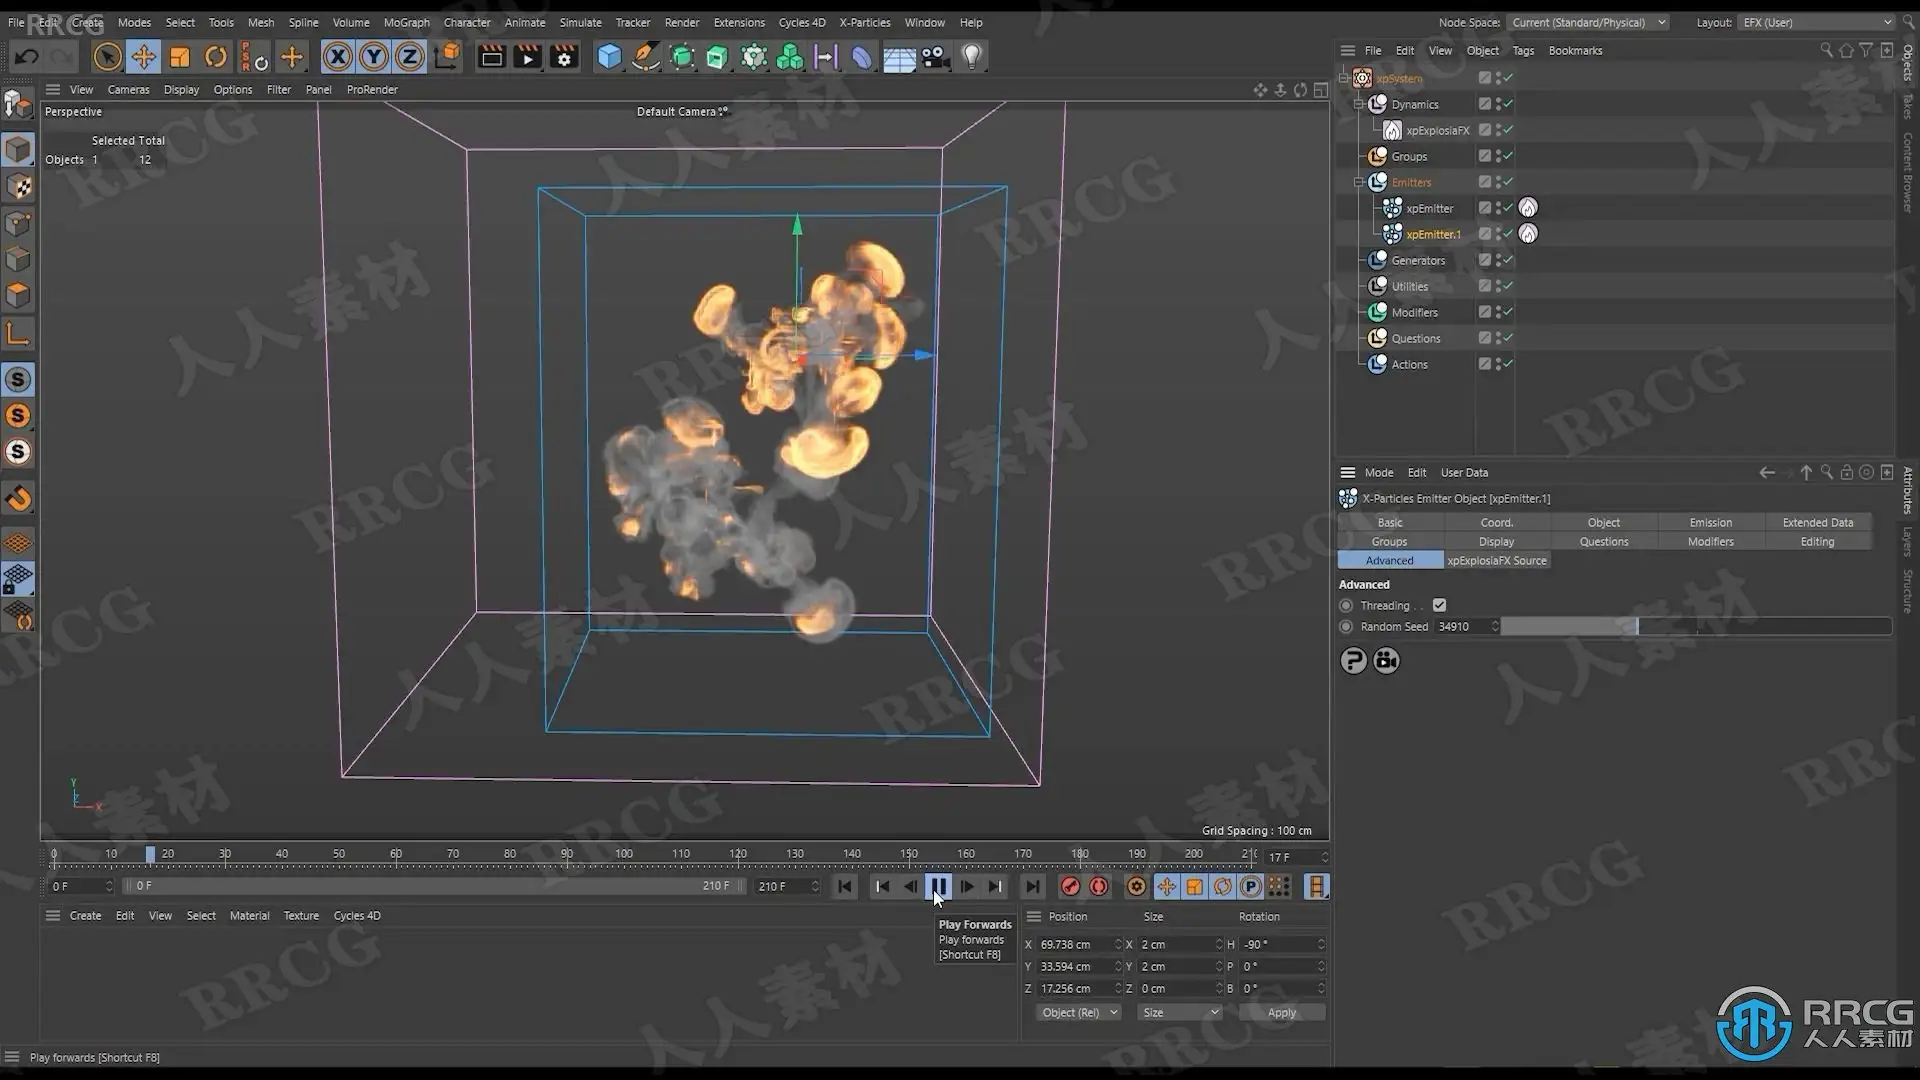The height and width of the screenshot is (1080, 1920).
Task: Open Edit Render Settings icon
Action: tap(564, 57)
